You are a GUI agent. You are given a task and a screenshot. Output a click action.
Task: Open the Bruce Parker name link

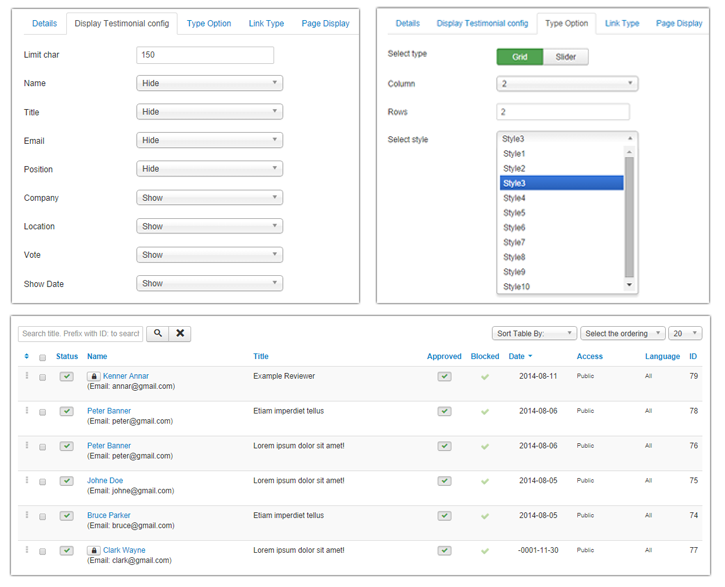pos(109,515)
